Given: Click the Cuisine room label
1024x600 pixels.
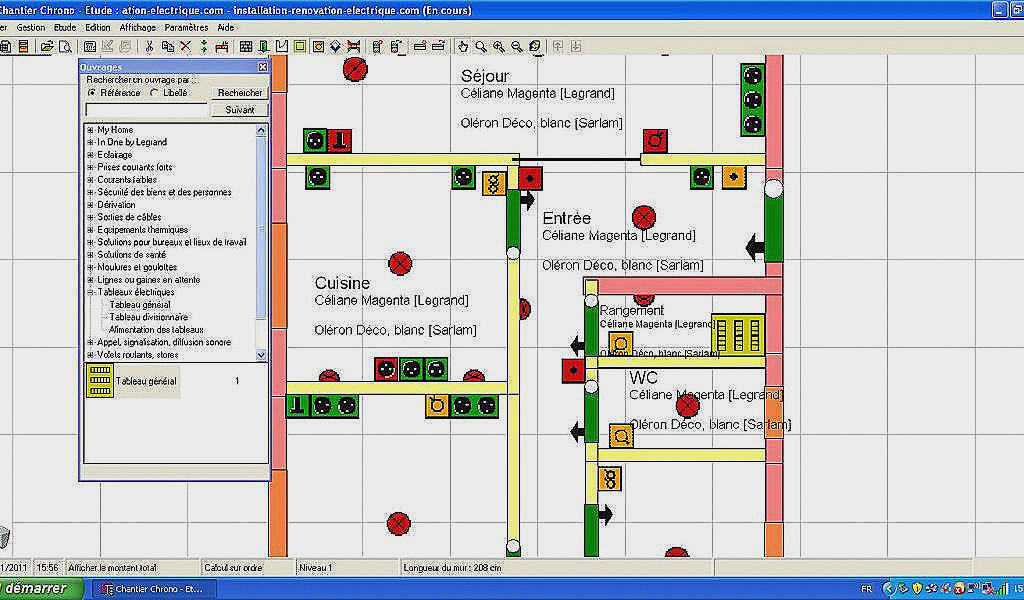Looking at the screenshot, I should pos(342,283).
